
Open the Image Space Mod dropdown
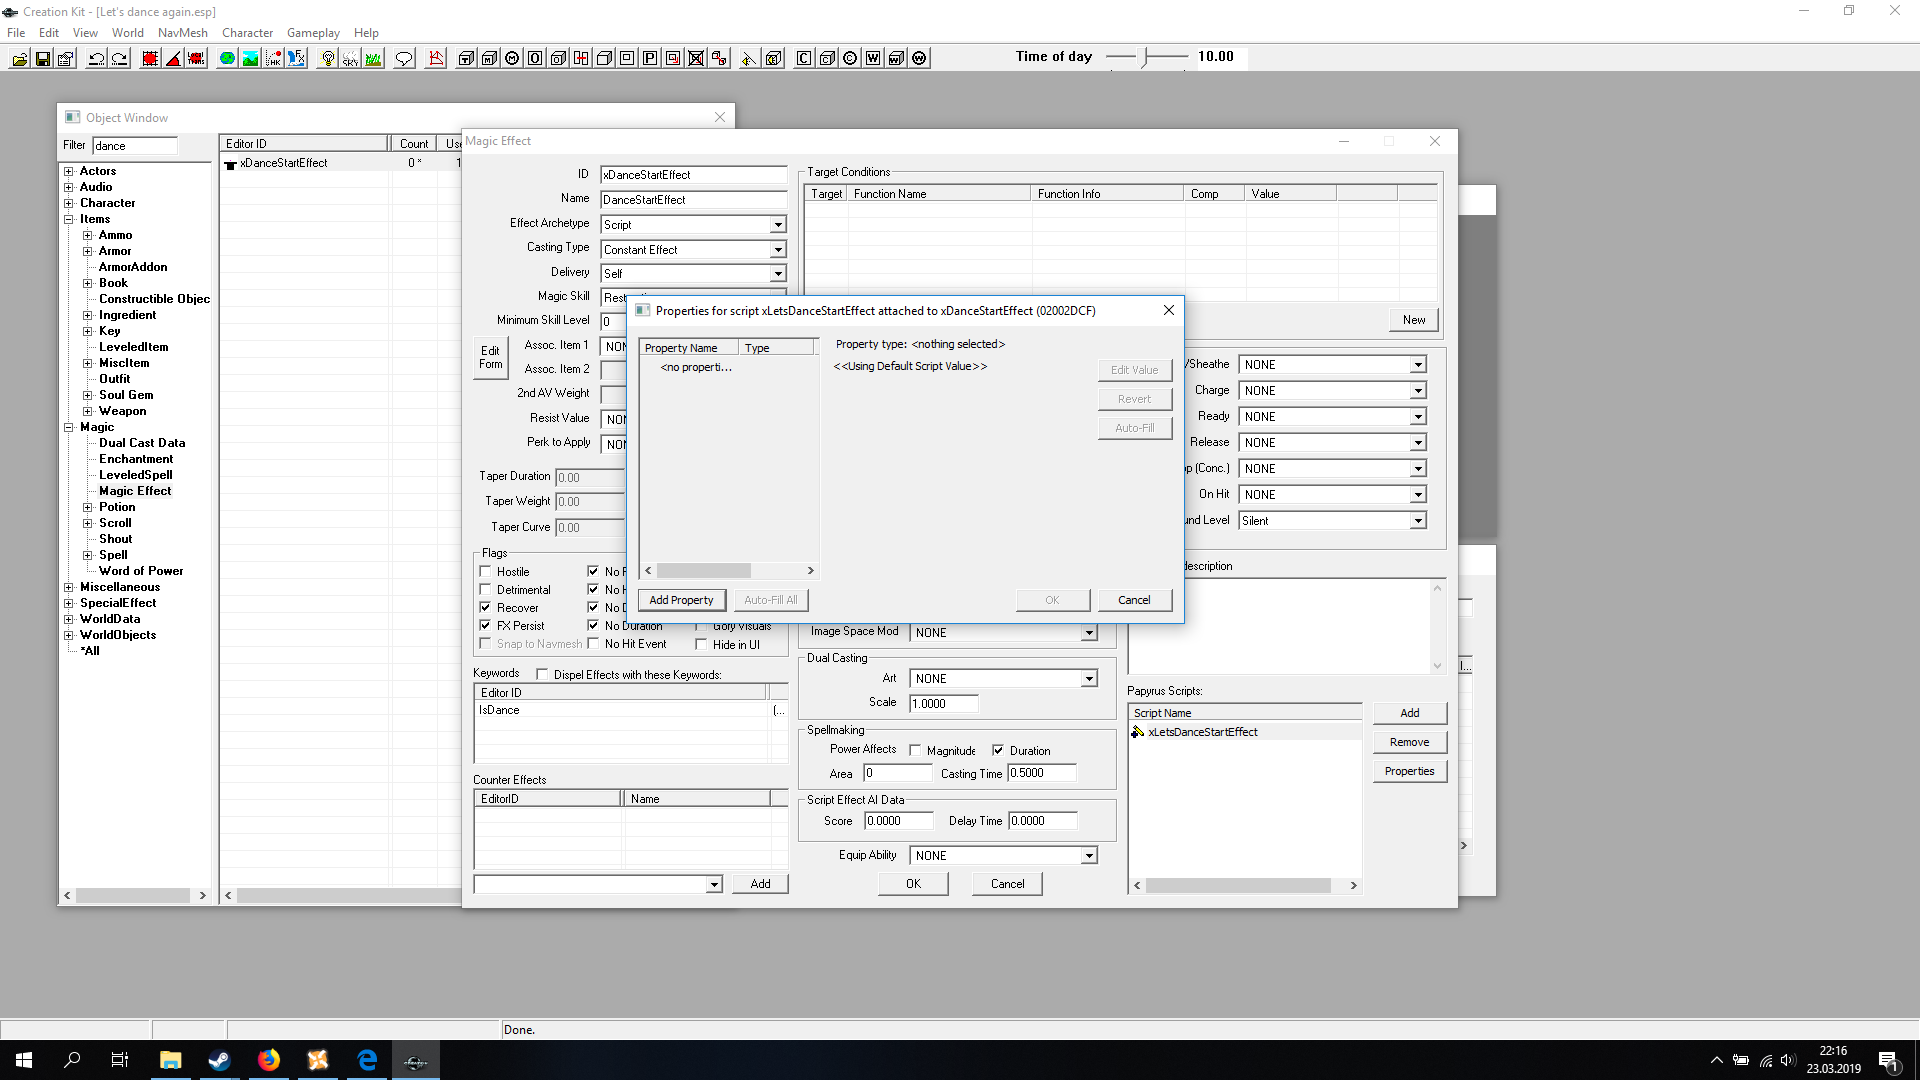point(1088,633)
